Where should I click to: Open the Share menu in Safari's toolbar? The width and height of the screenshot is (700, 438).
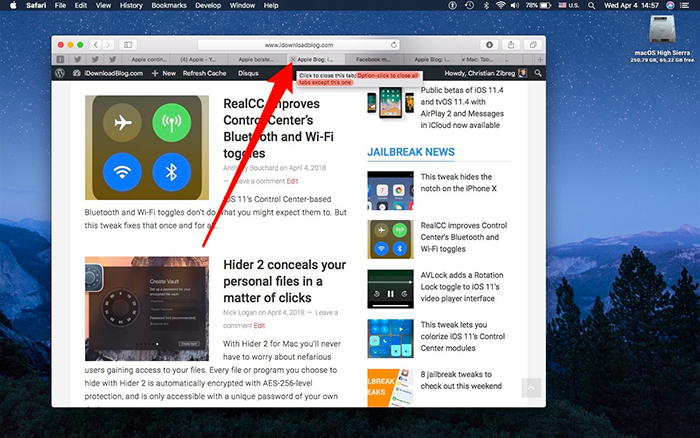(x=511, y=45)
